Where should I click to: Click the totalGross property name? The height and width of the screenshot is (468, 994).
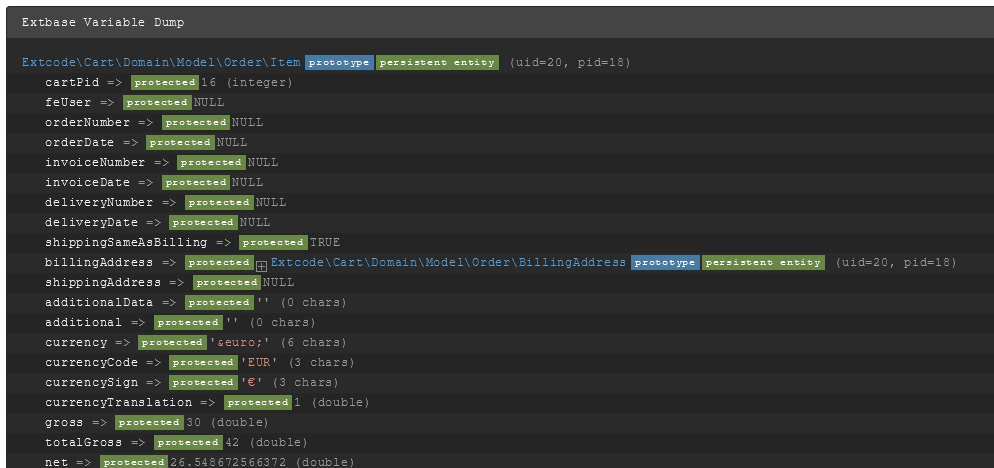pos(84,442)
